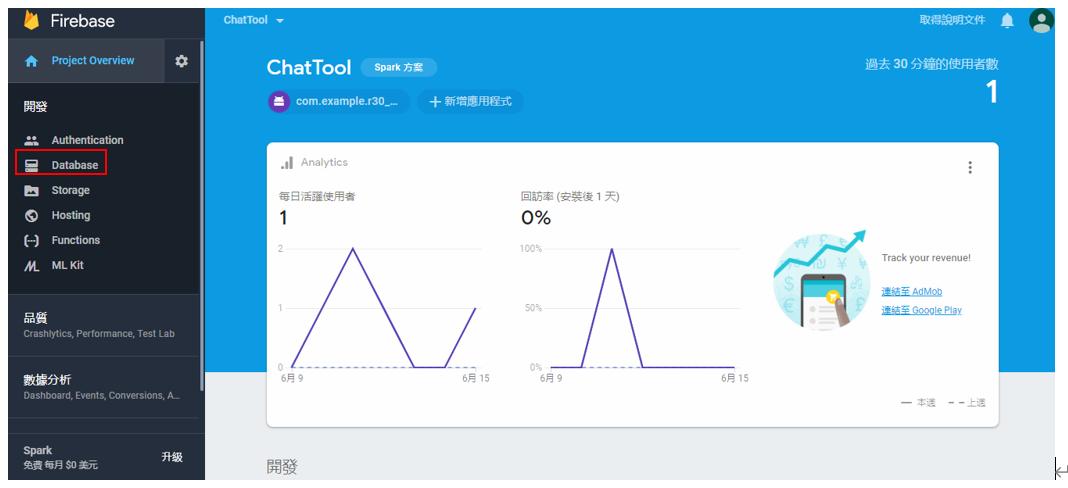Click the com.example.r30 app chip

pyautogui.click(x=339, y=102)
